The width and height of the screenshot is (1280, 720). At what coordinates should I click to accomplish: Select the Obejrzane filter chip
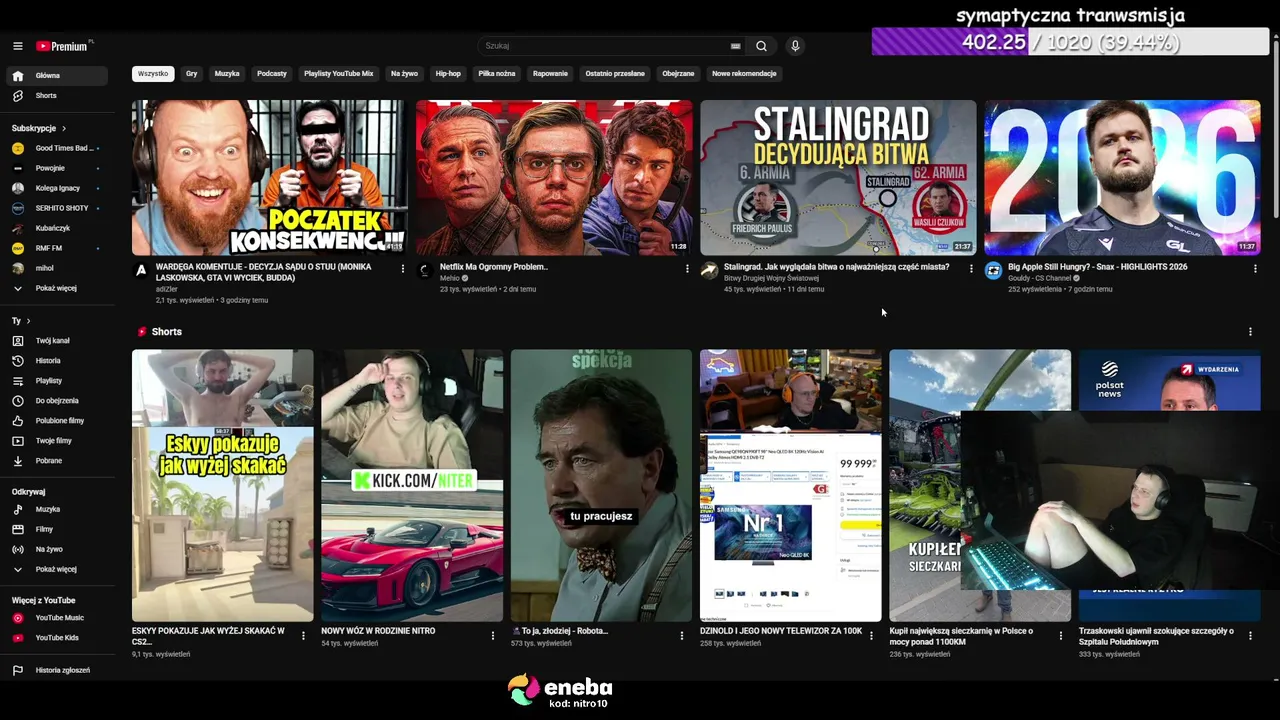click(678, 74)
